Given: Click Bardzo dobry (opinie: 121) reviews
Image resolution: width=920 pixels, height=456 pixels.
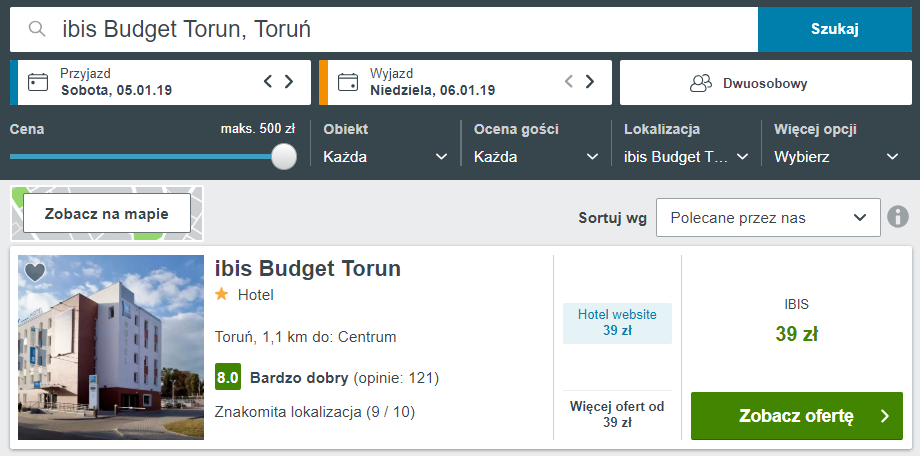Looking at the screenshot, I should (344, 378).
